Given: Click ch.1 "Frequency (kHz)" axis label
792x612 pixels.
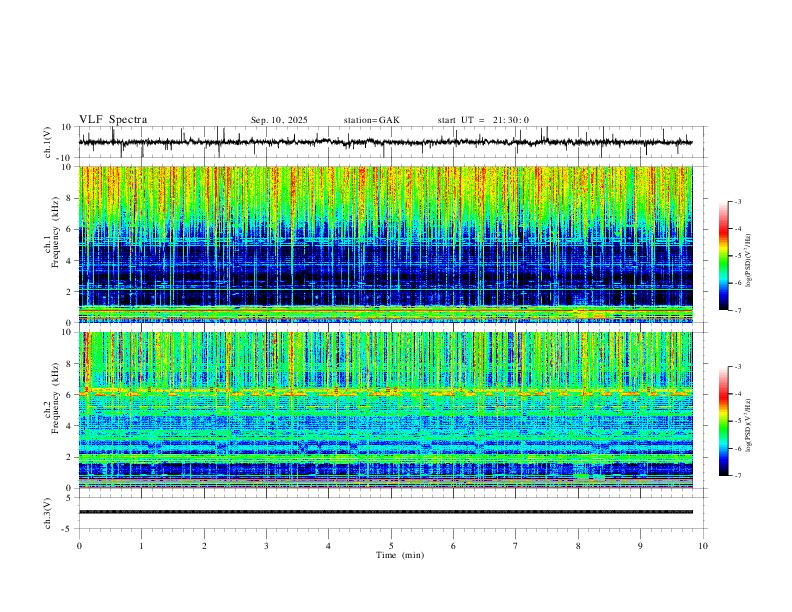Looking at the screenshot, I should [55, 232].
